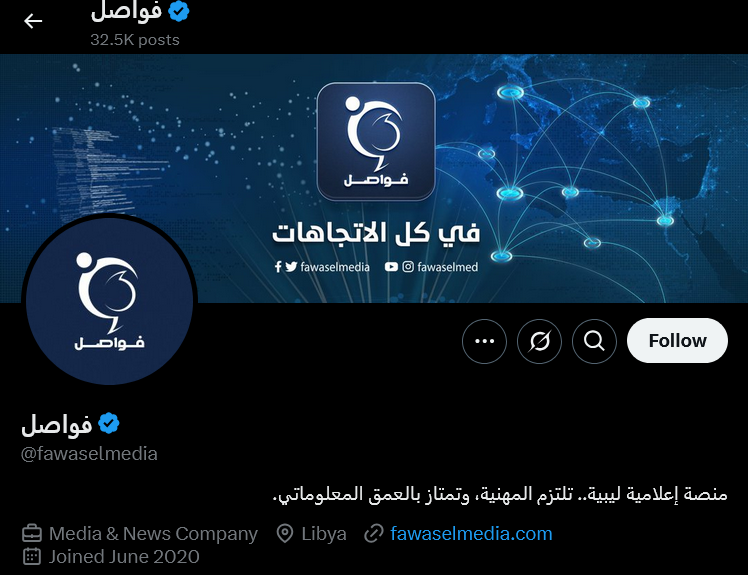Follow the fawaselmedia account
Screen dimensions: 748x575
677,341
